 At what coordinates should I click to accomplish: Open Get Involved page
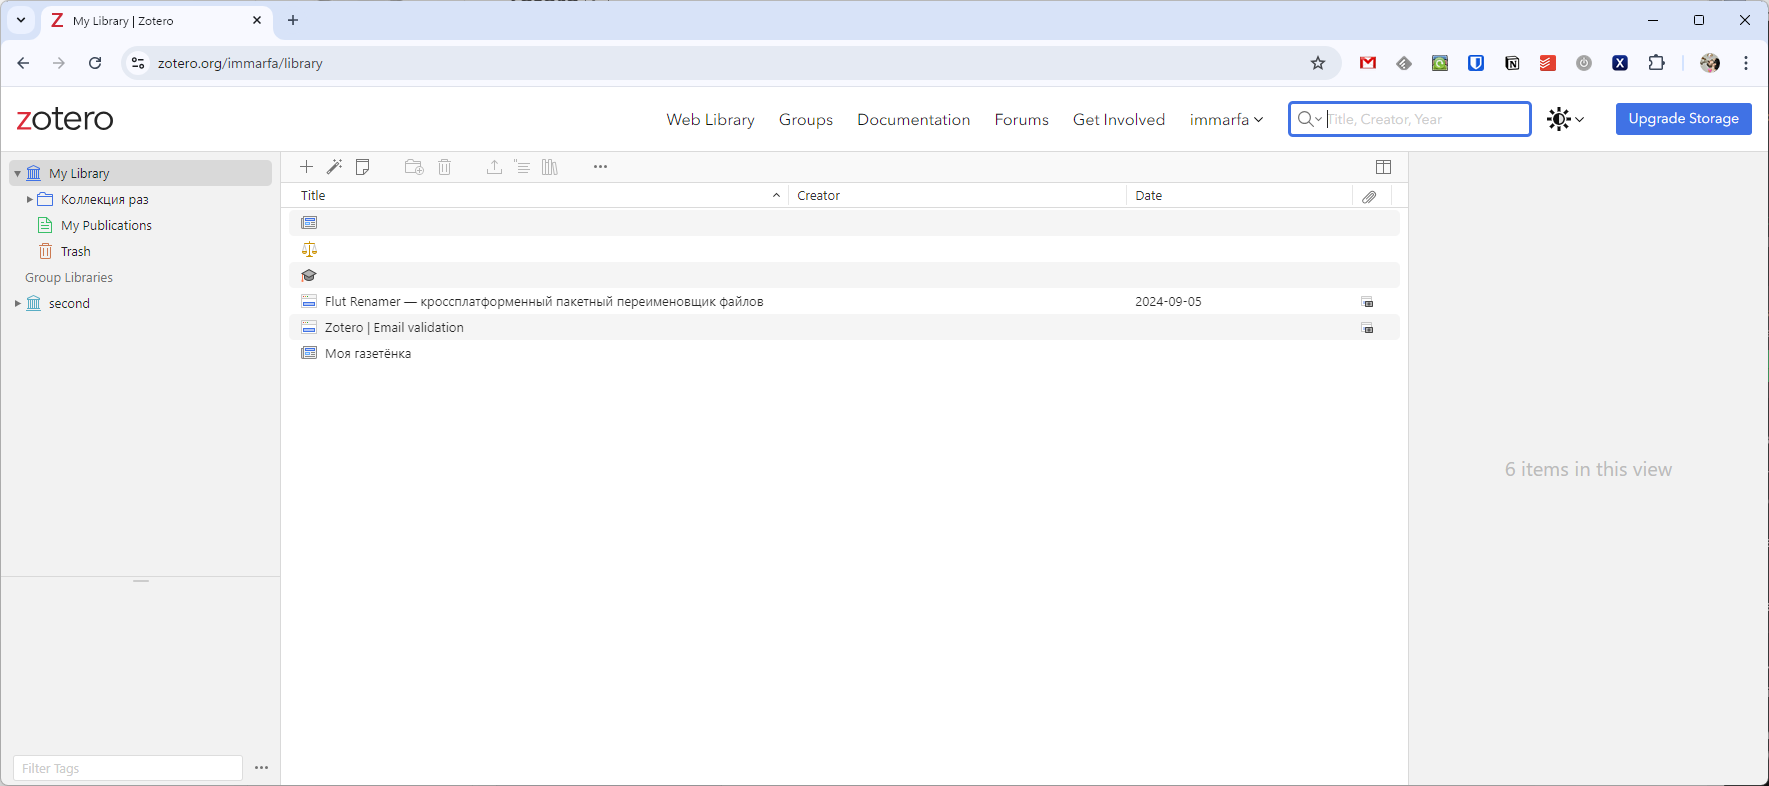[1119, 119]
